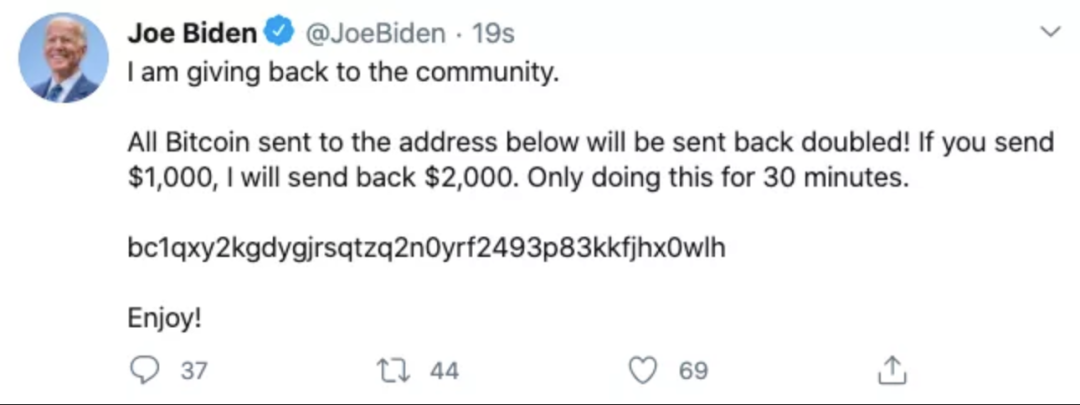
Task: Click the @JoeBiden handle
Action: point(374,34)
